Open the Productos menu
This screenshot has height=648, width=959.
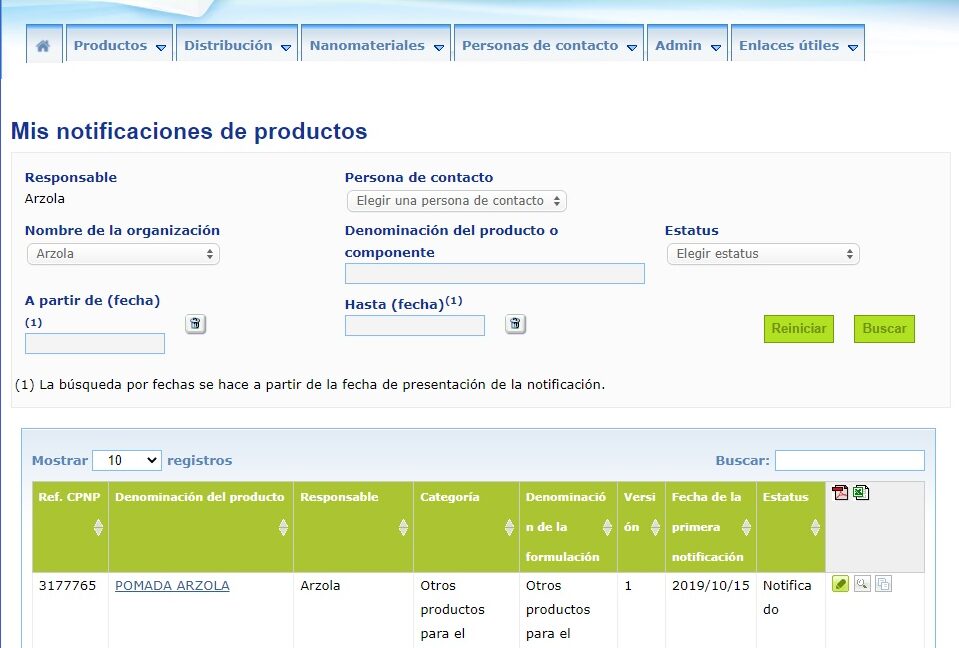coord(119,46)
